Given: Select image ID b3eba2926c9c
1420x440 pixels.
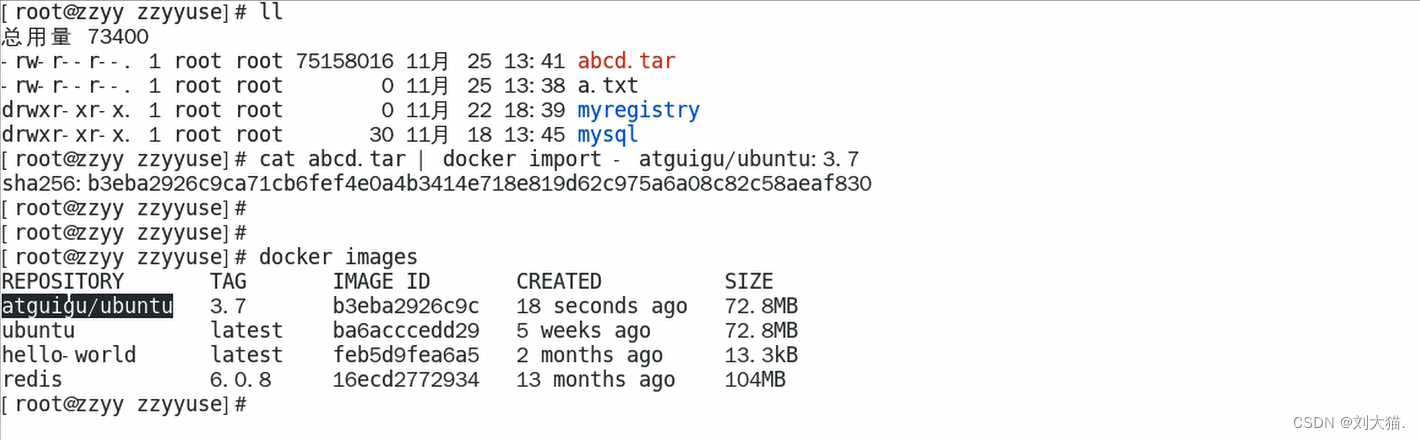Looking at the screenshot, I should pos(406,306).
